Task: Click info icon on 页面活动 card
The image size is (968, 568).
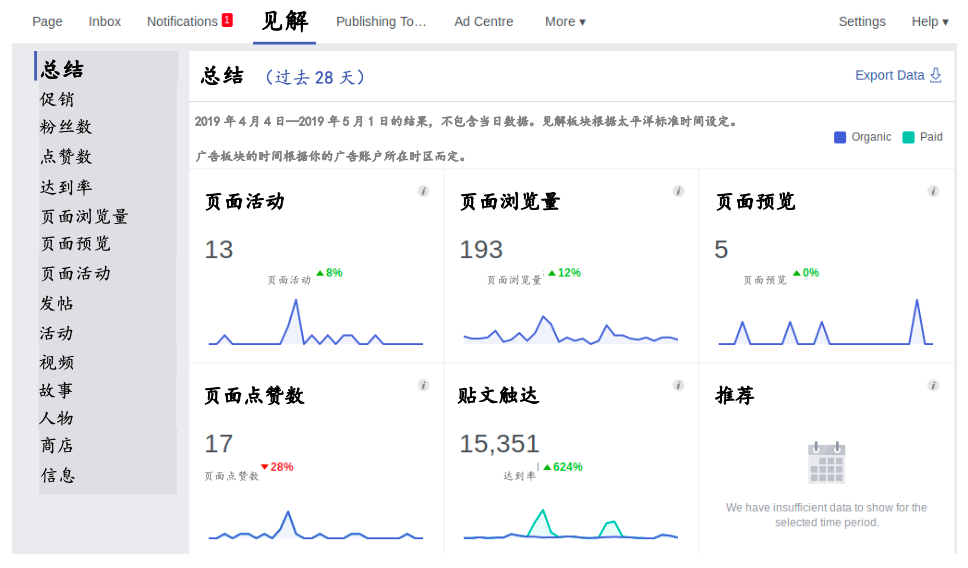Action: click(424, 191)
